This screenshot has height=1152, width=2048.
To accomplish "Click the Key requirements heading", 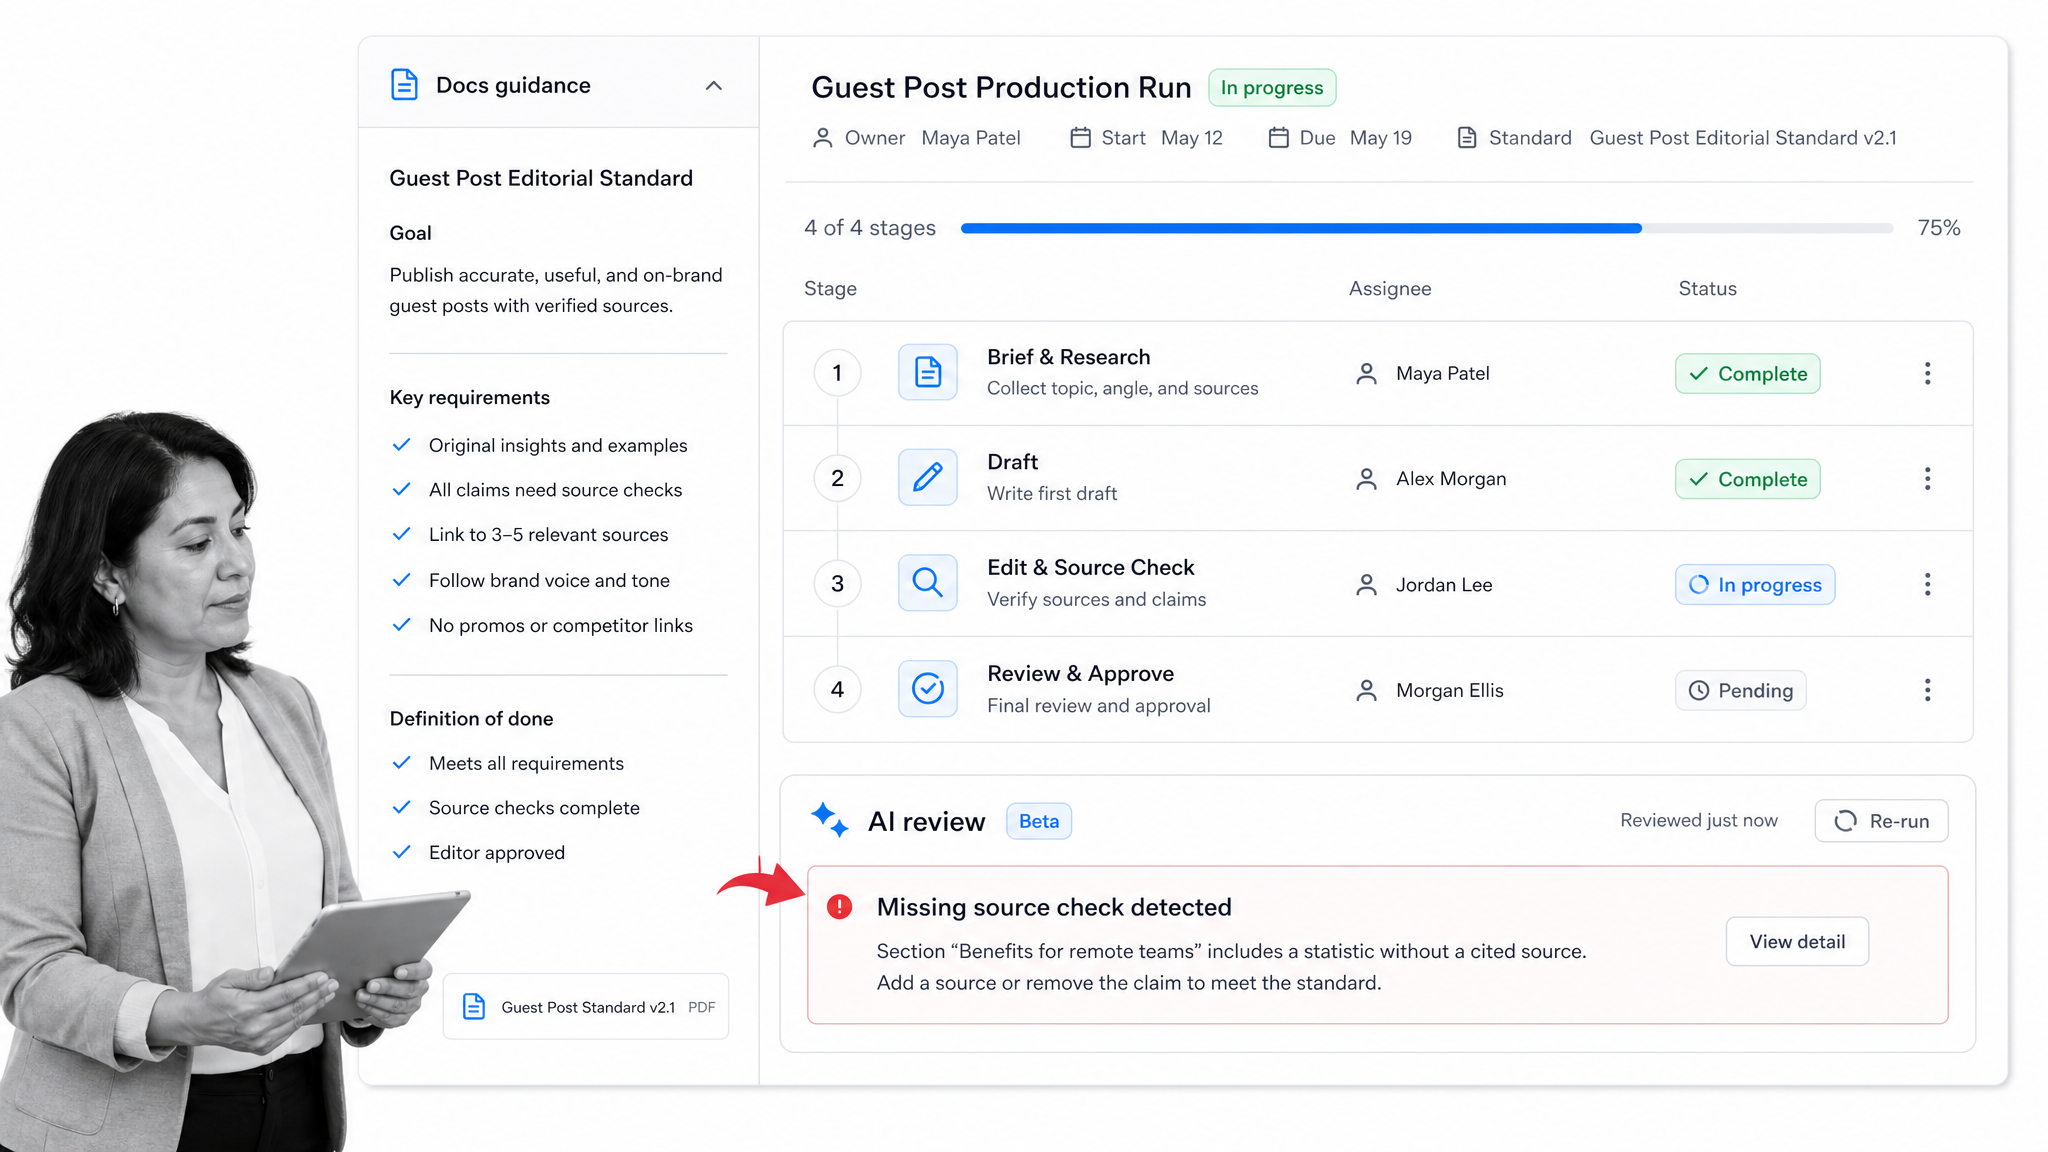I will tap(469, 397).
